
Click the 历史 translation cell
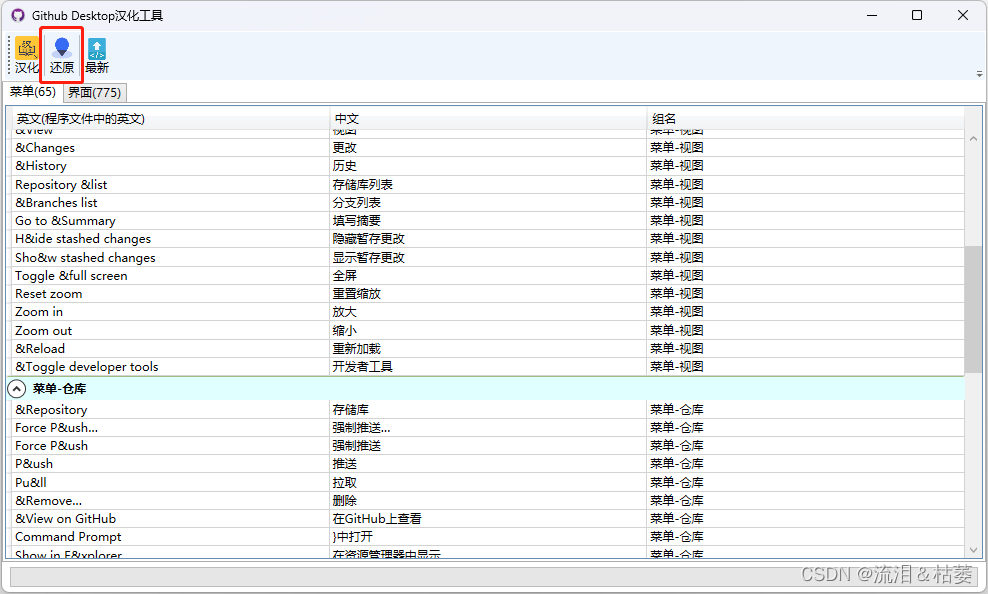click(x=488, y=166)
